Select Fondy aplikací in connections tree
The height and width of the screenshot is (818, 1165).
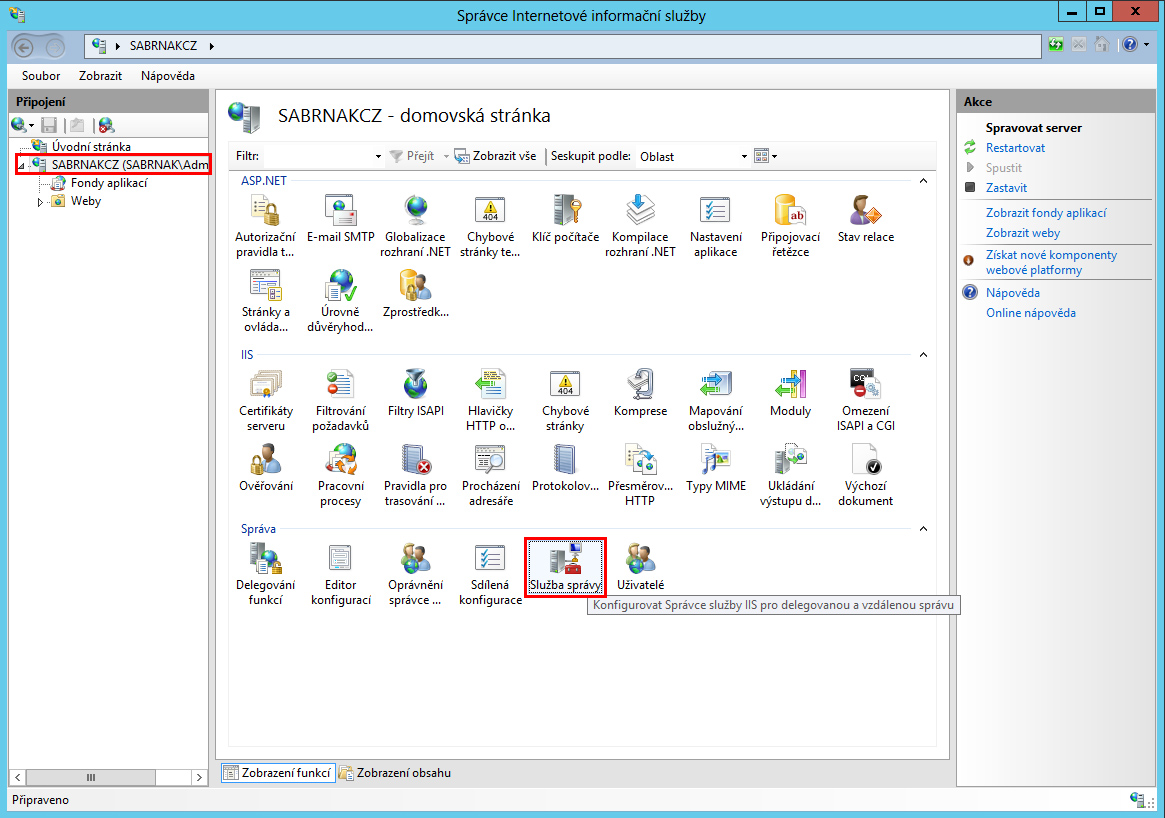coord(108,183)
